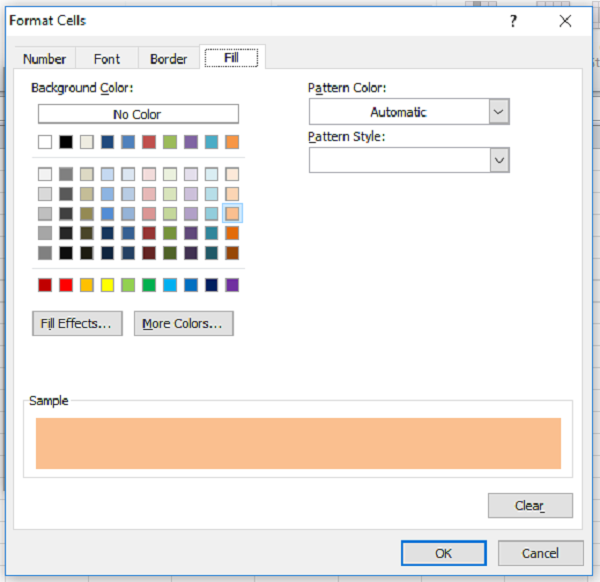Close the Format Cells dialog
The height and width of the screenshot is (582, 600).
coord(565,21)
